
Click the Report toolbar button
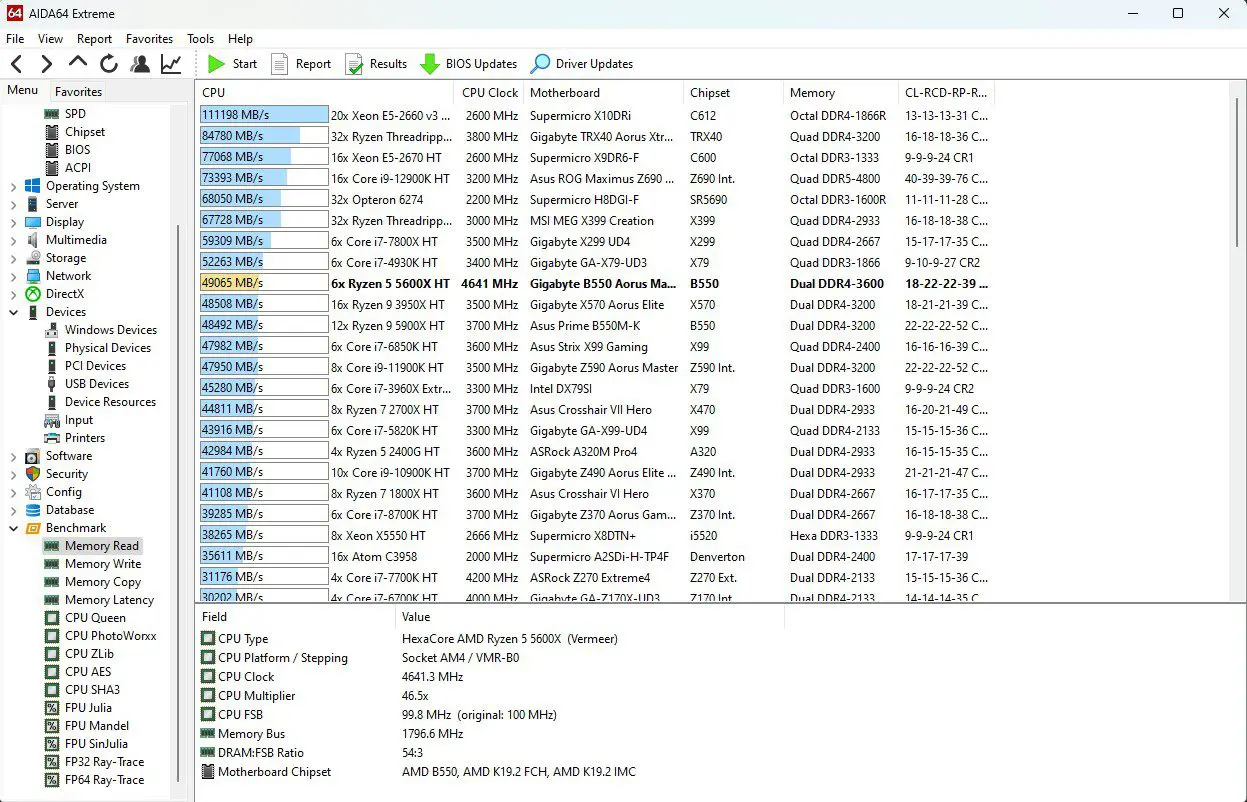(x=301, y=64)
